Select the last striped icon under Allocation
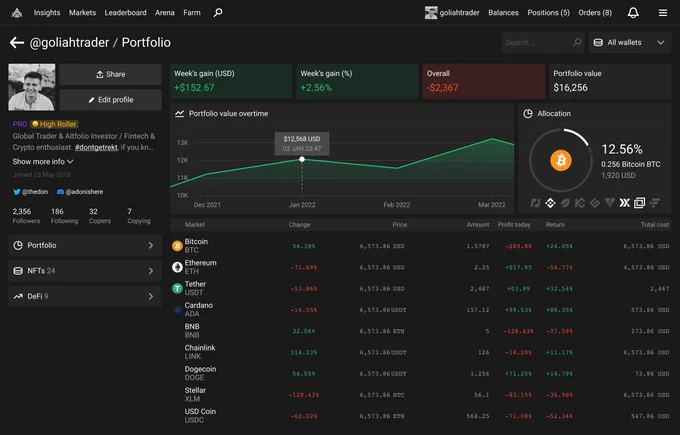 pos(654,203)
